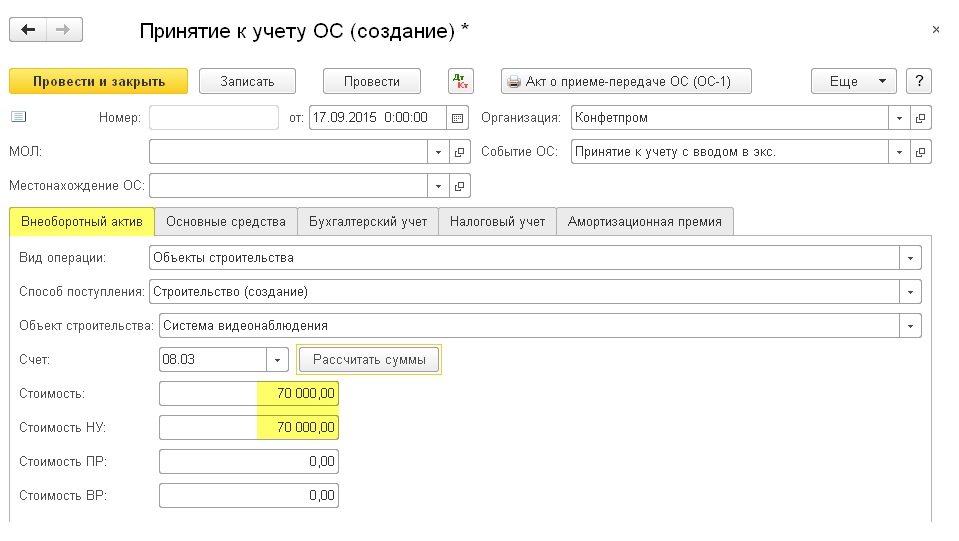Click the Номер input field
Viewport: 959px width, 541px height.
(213, 118)
